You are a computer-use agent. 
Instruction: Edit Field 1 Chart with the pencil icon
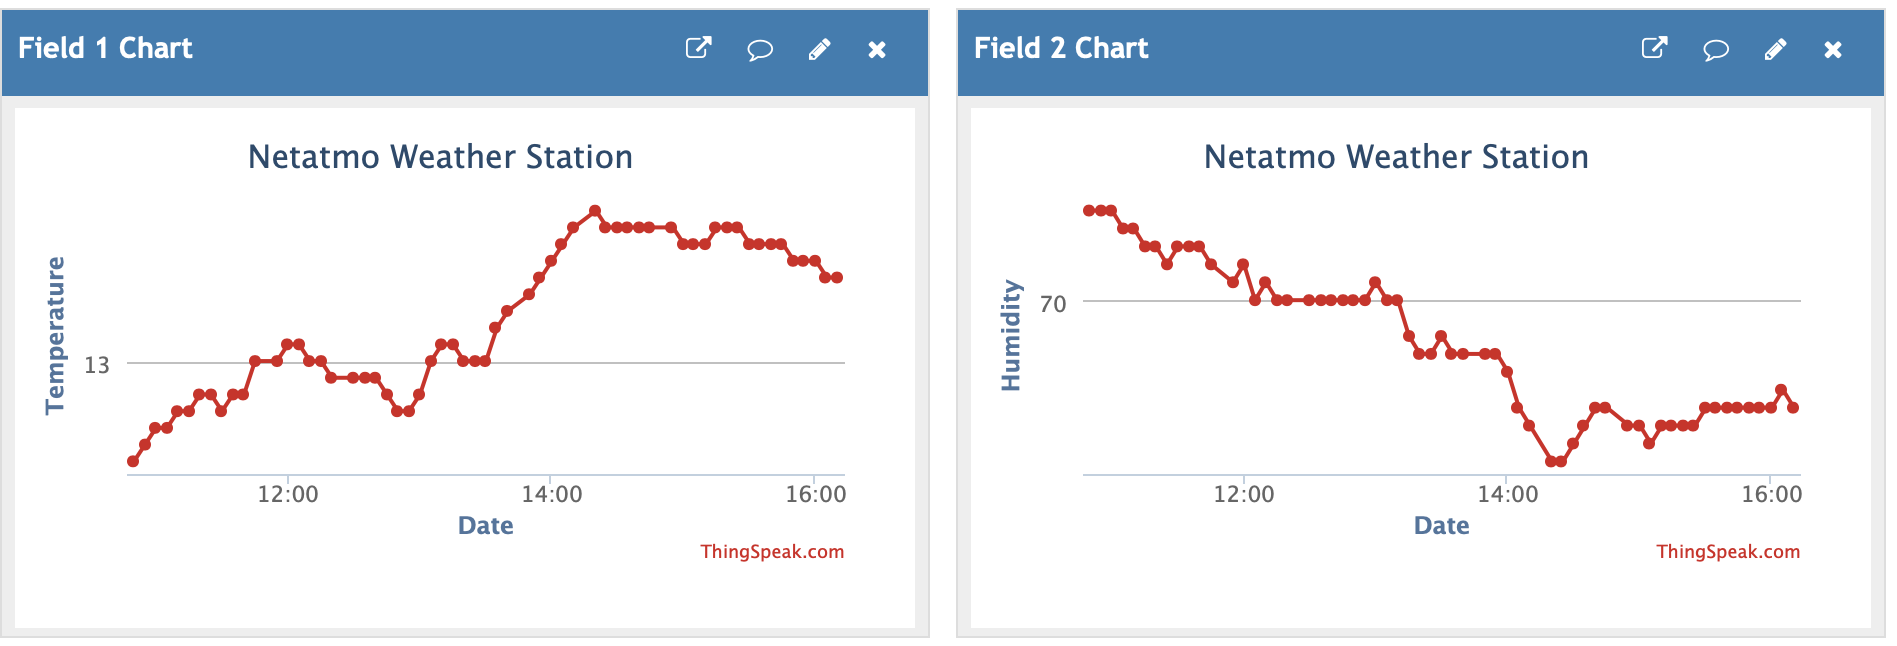tap(820, 49)
